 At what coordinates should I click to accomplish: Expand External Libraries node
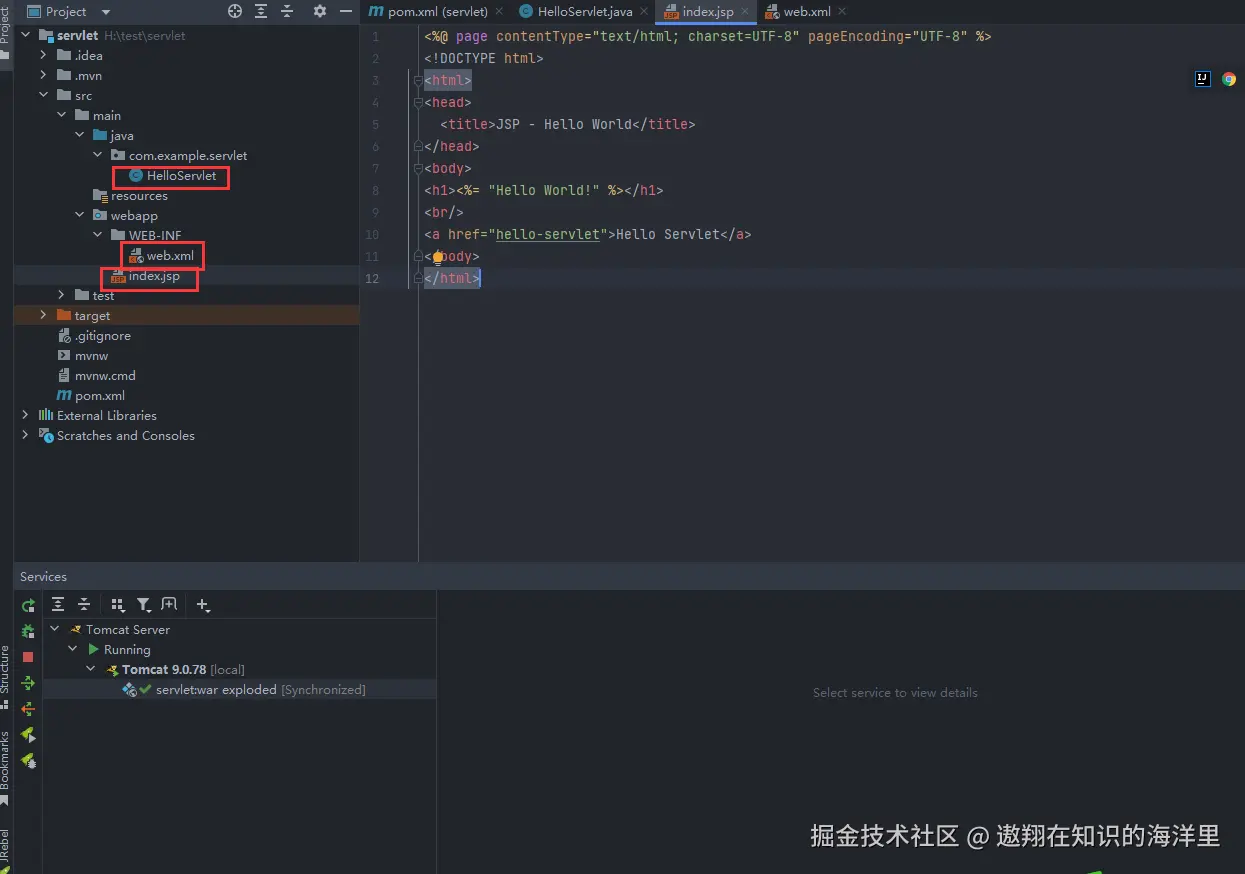click(25, 415)
